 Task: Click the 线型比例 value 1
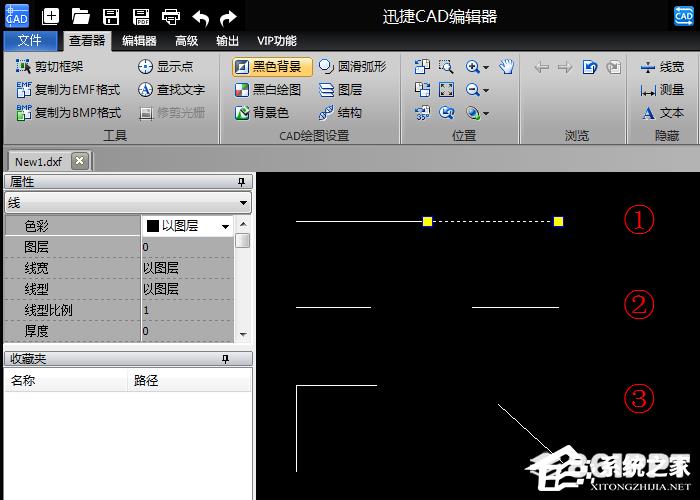187,310
